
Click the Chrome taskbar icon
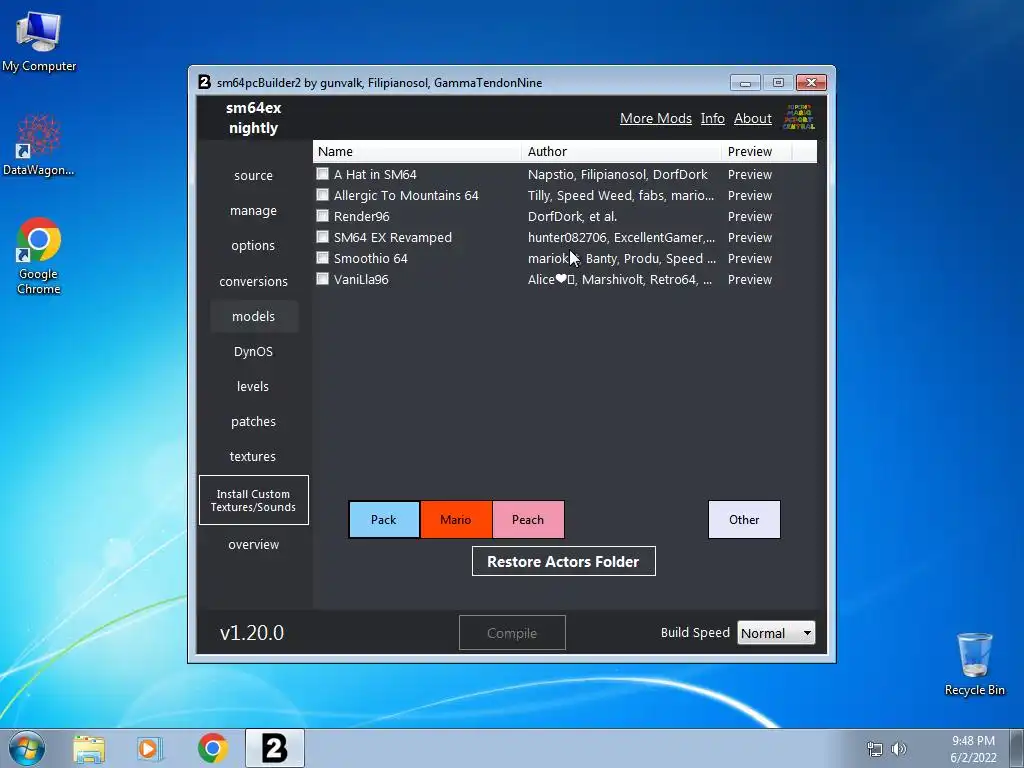pyautogui.click(x=212, y=748)
